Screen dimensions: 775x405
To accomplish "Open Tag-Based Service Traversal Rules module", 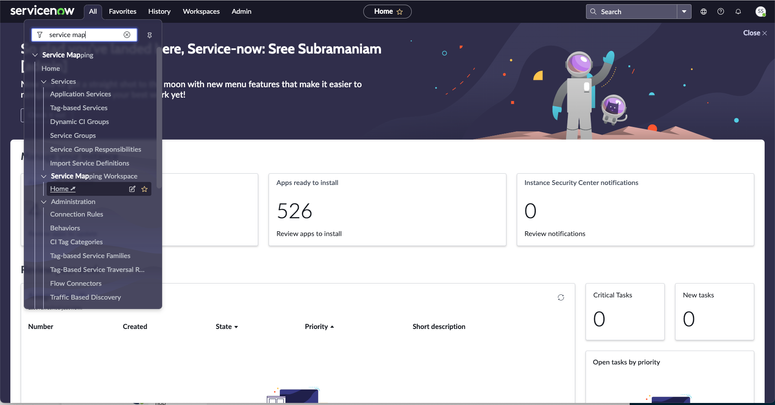I will (x=97, y=270).
